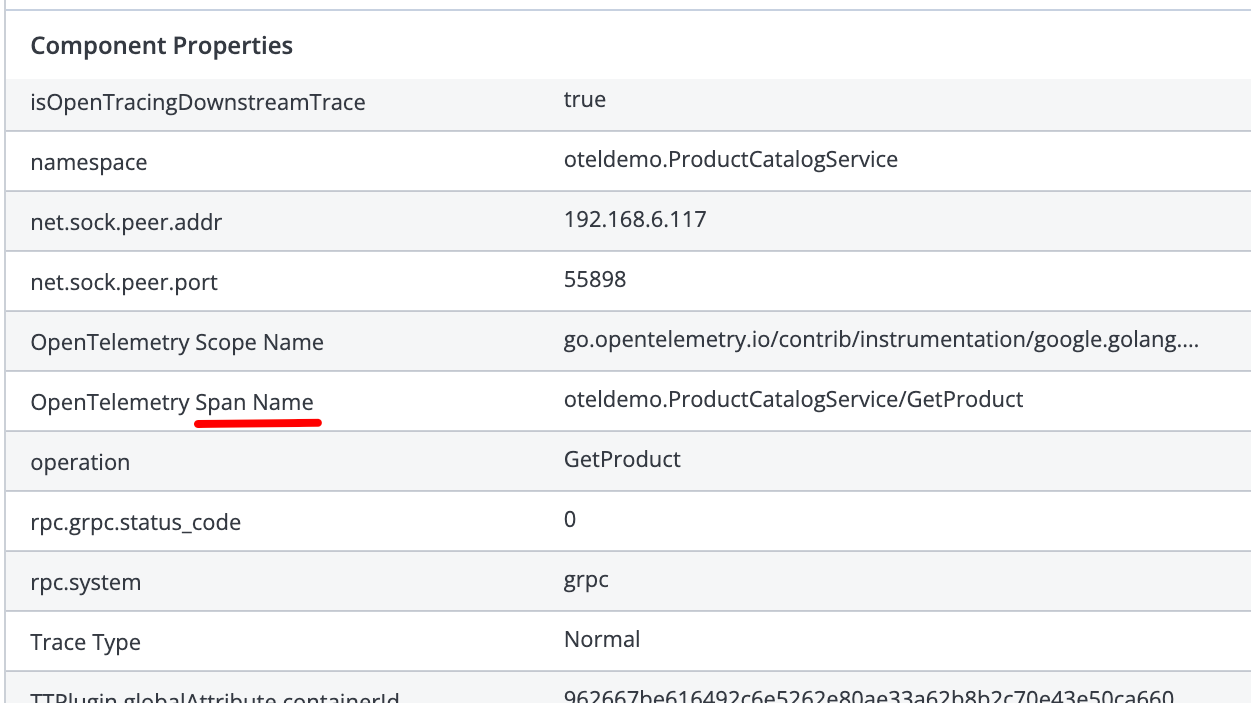1251x703 pixels.
Task: Click the status code value 0
Action: (570, 520)
